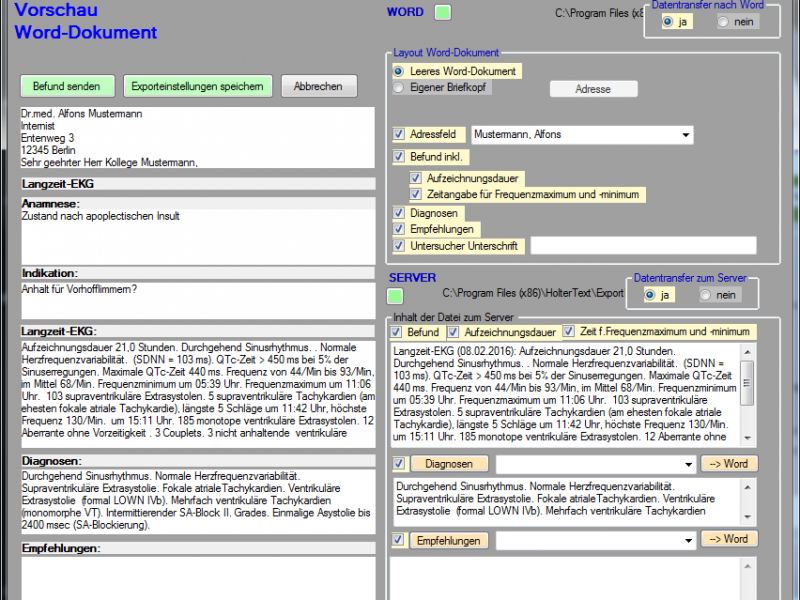Image resolution: width=800 pixels, height=600 pixels.
Task: Select 'ja' for Datentransfer zum Server
Action: tap(649, 295)
